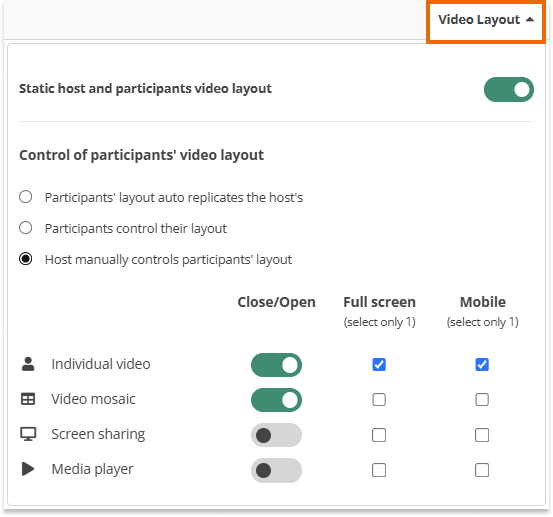This screenshot has width=553, height=517.
Task: Click the Individual video label
Action: click(101, 364)
